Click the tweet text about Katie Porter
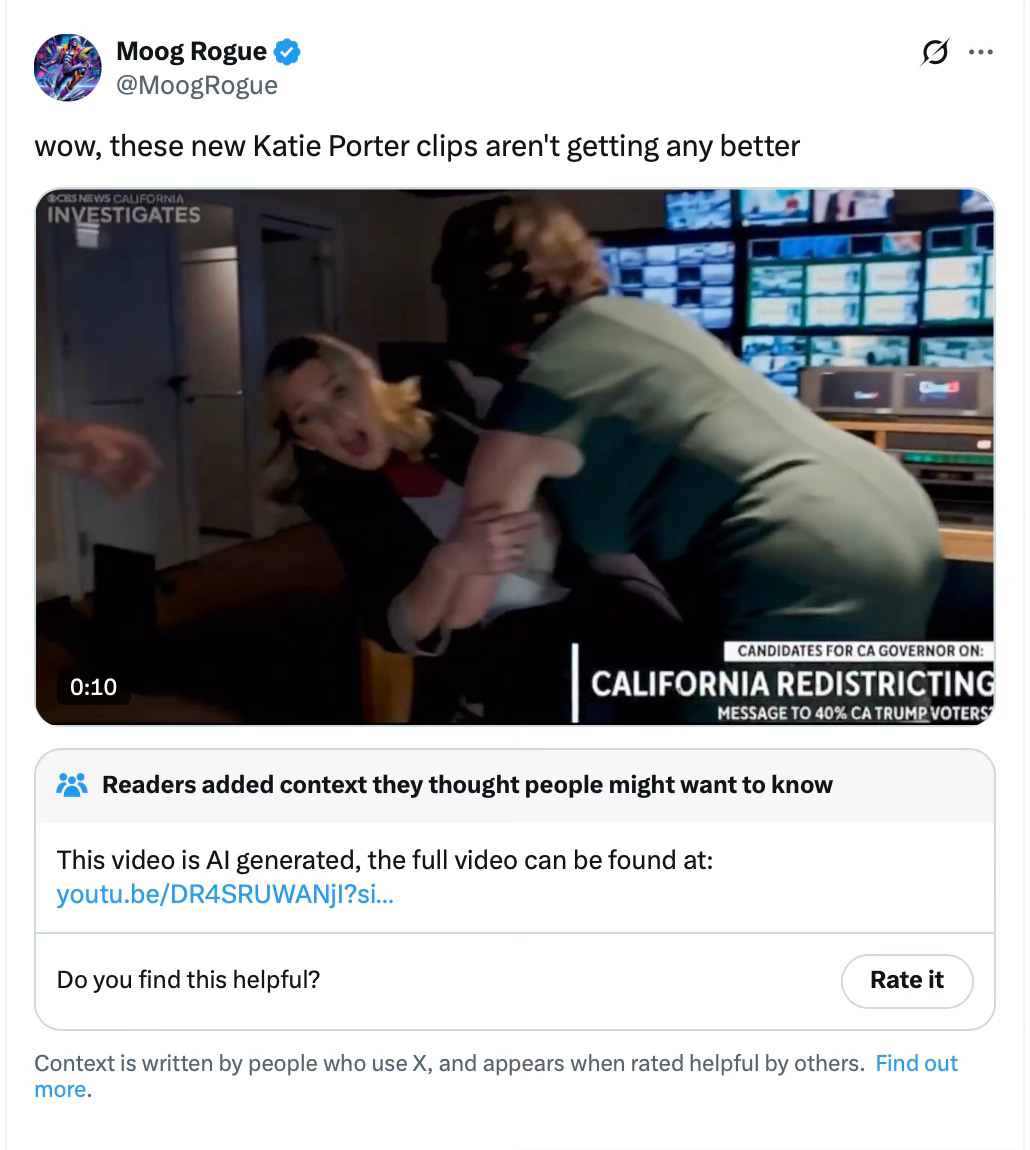1030x1150 pixels. [x=417, y=146]
